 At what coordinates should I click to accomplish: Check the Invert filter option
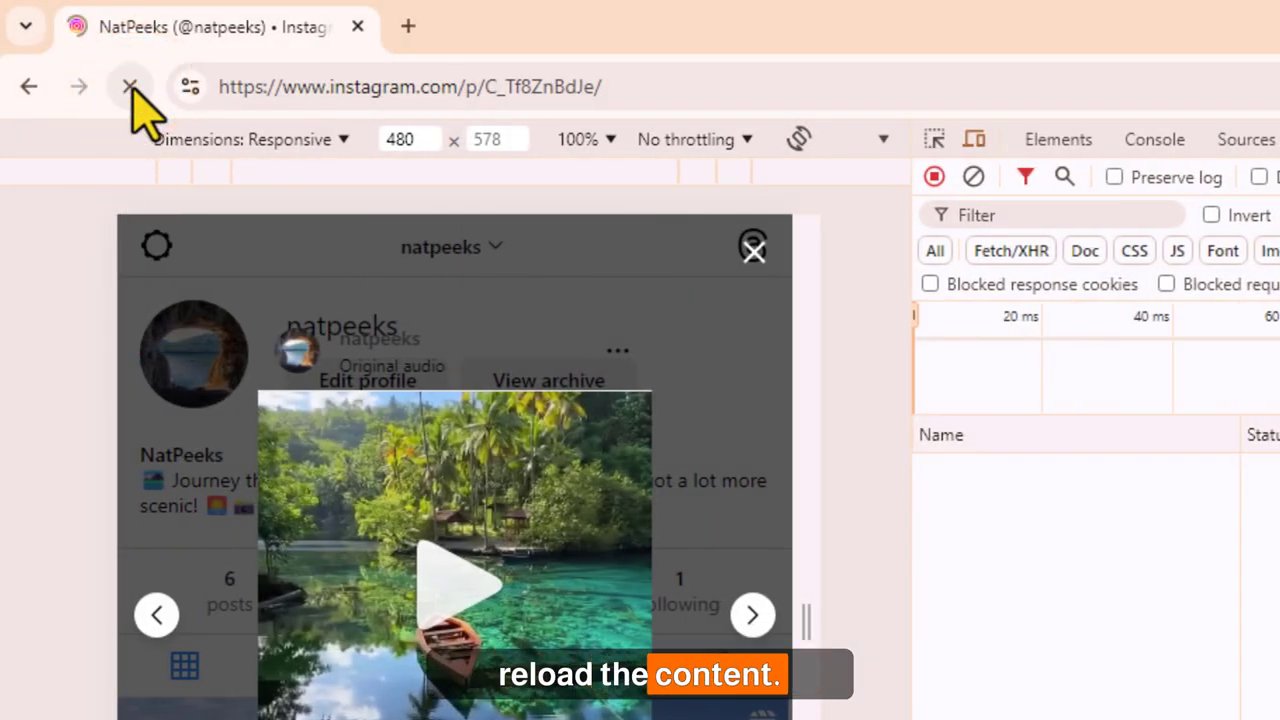click(x=1211, y=215)
